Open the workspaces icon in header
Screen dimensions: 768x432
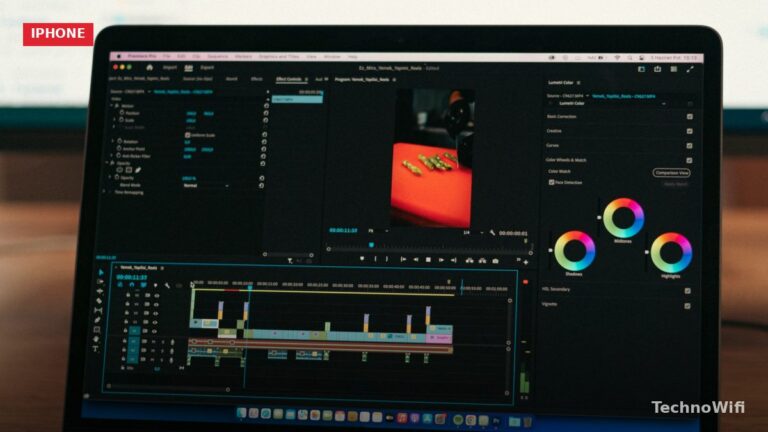tap(641, 70)
